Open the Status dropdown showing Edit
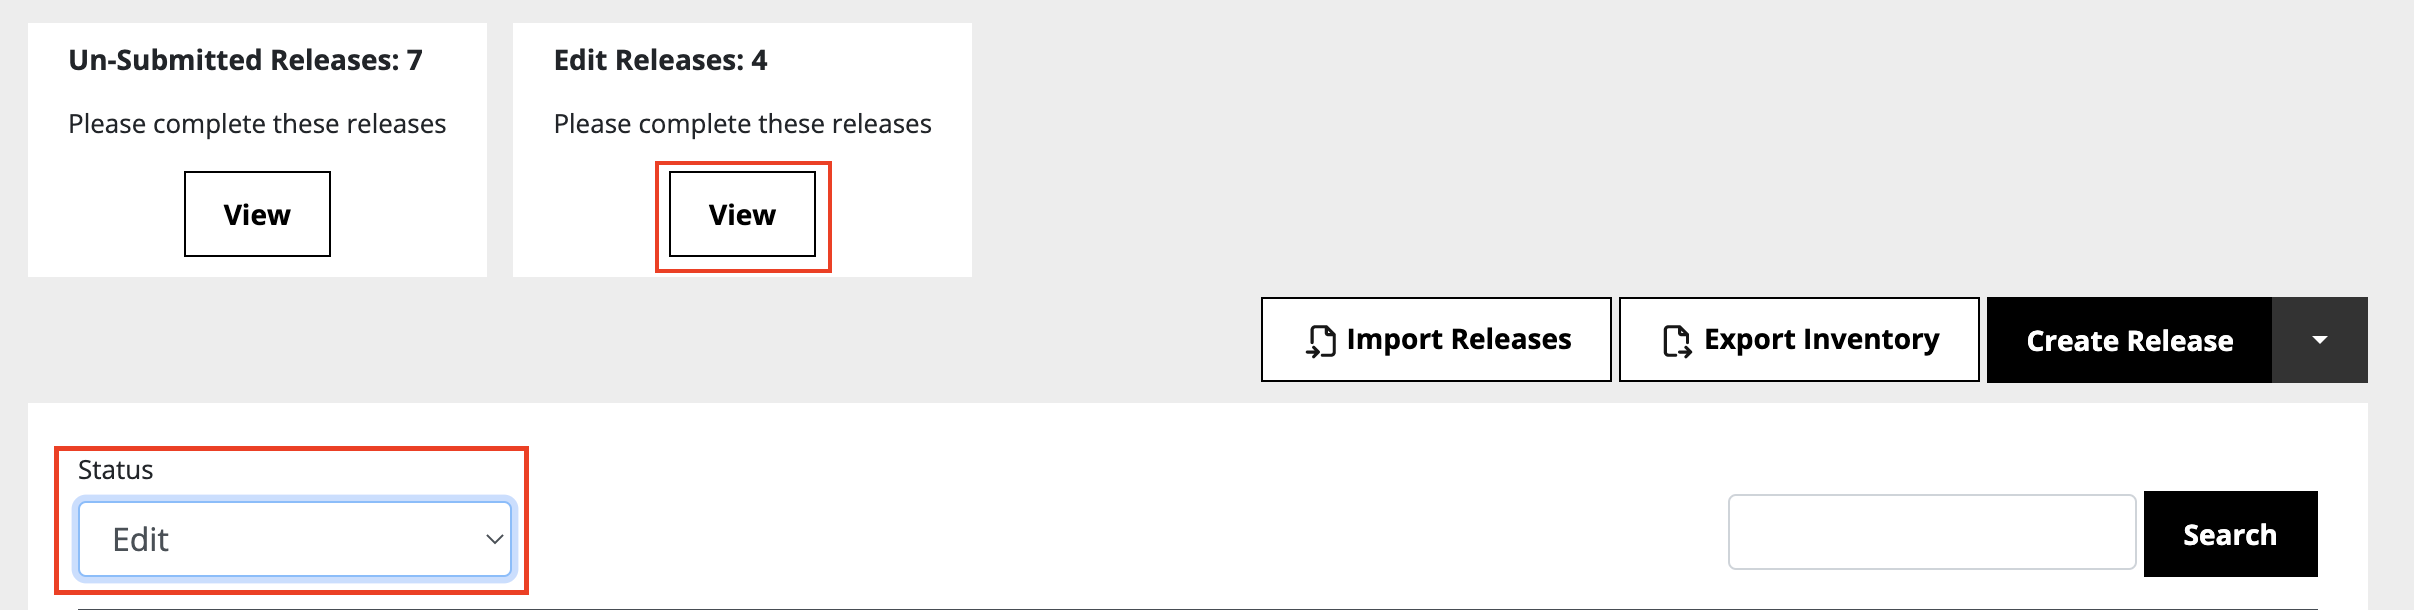2414x610 pixels. click(x=295, y=539)
